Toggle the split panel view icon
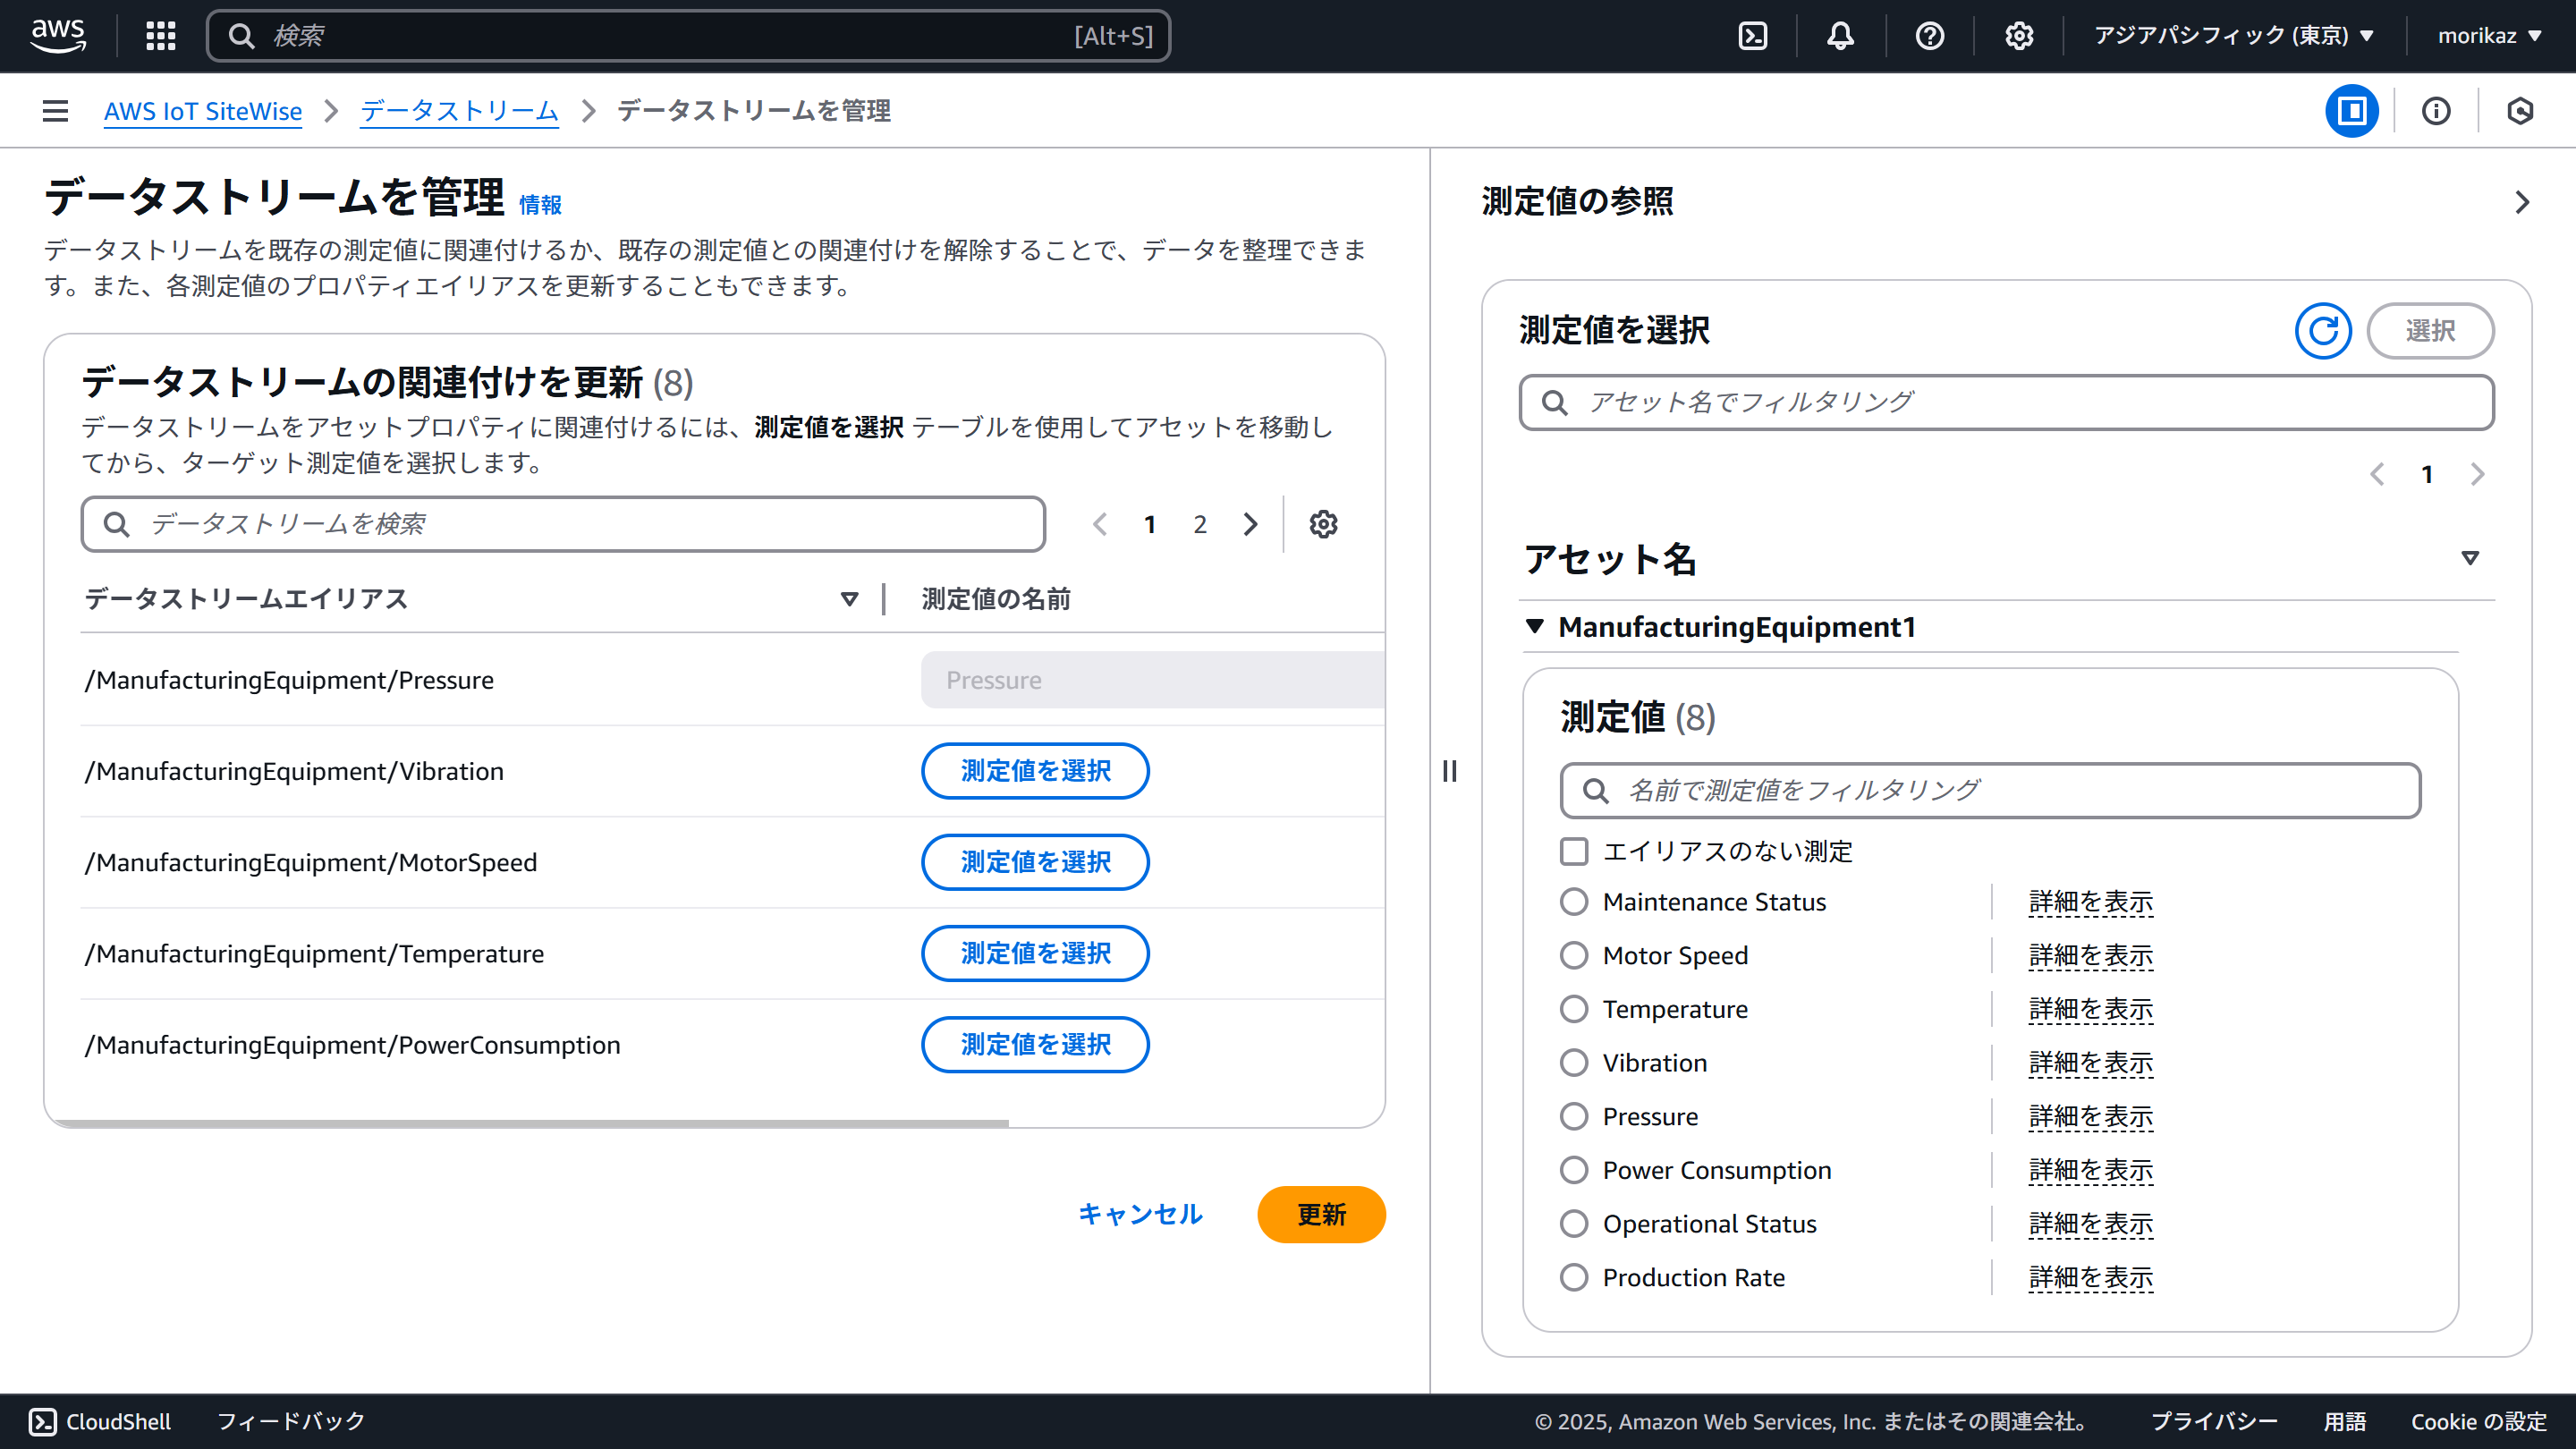 click(2352, 111)
